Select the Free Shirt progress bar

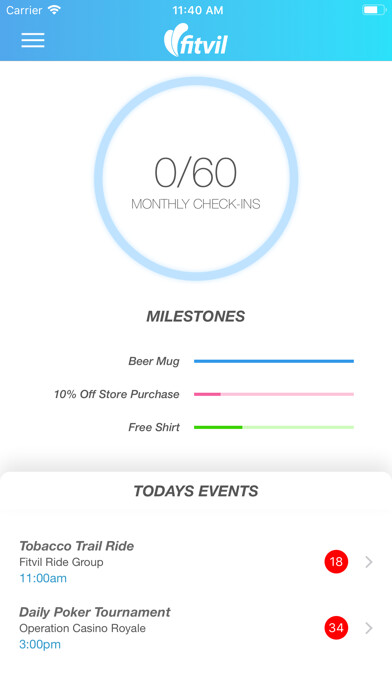(274, 427)
